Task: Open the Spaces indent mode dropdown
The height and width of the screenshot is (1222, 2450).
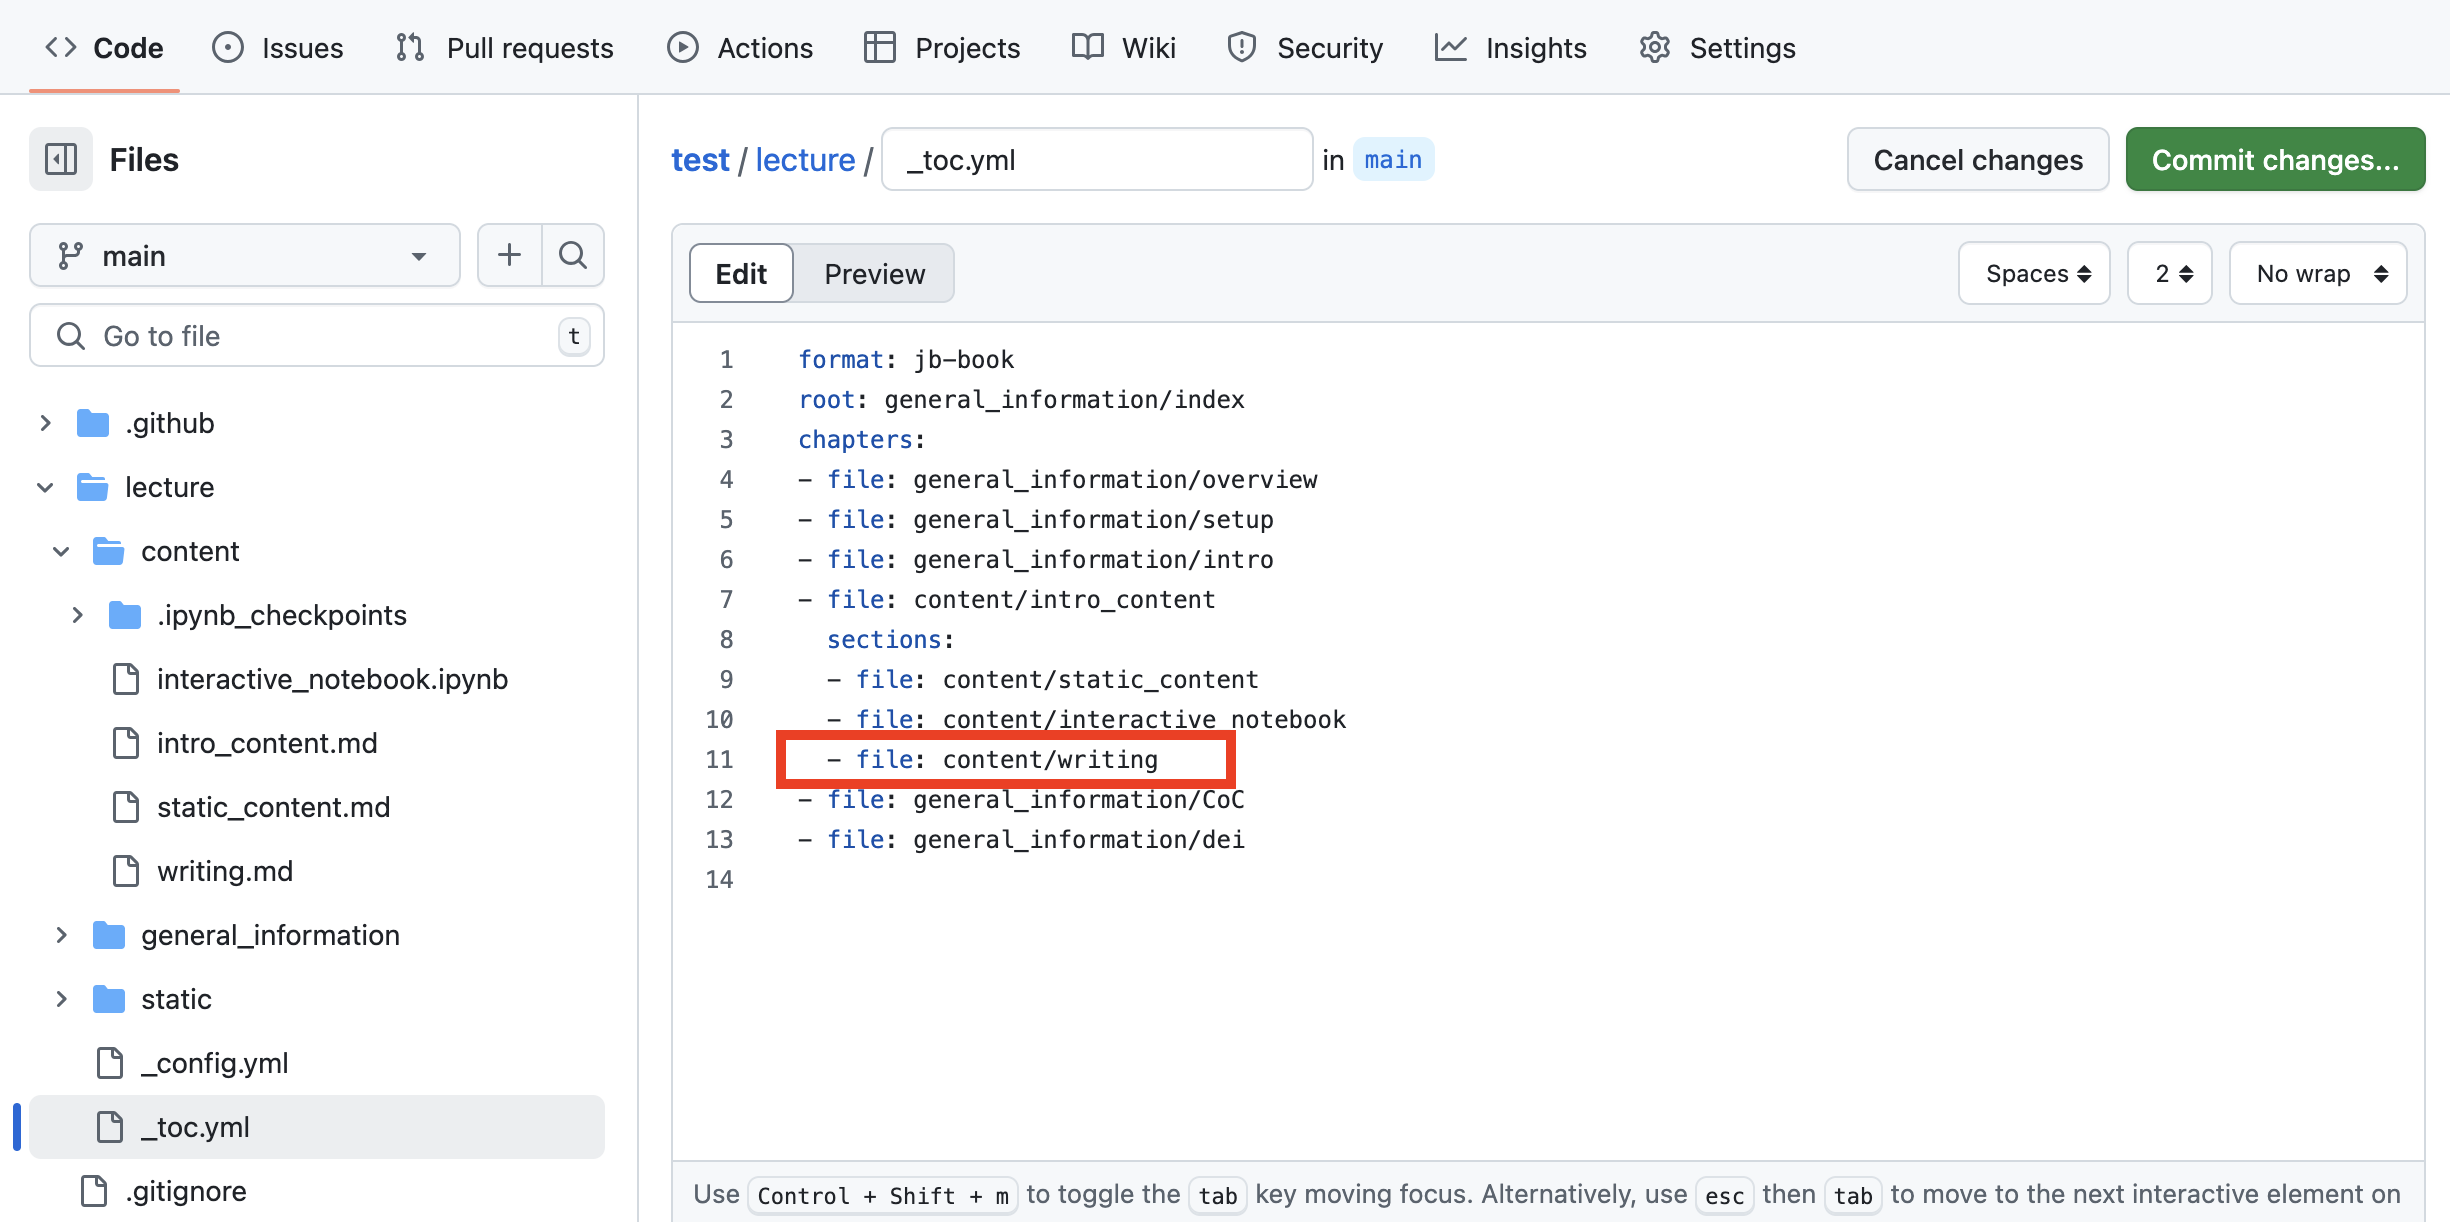Action: tap(2034, 272)
